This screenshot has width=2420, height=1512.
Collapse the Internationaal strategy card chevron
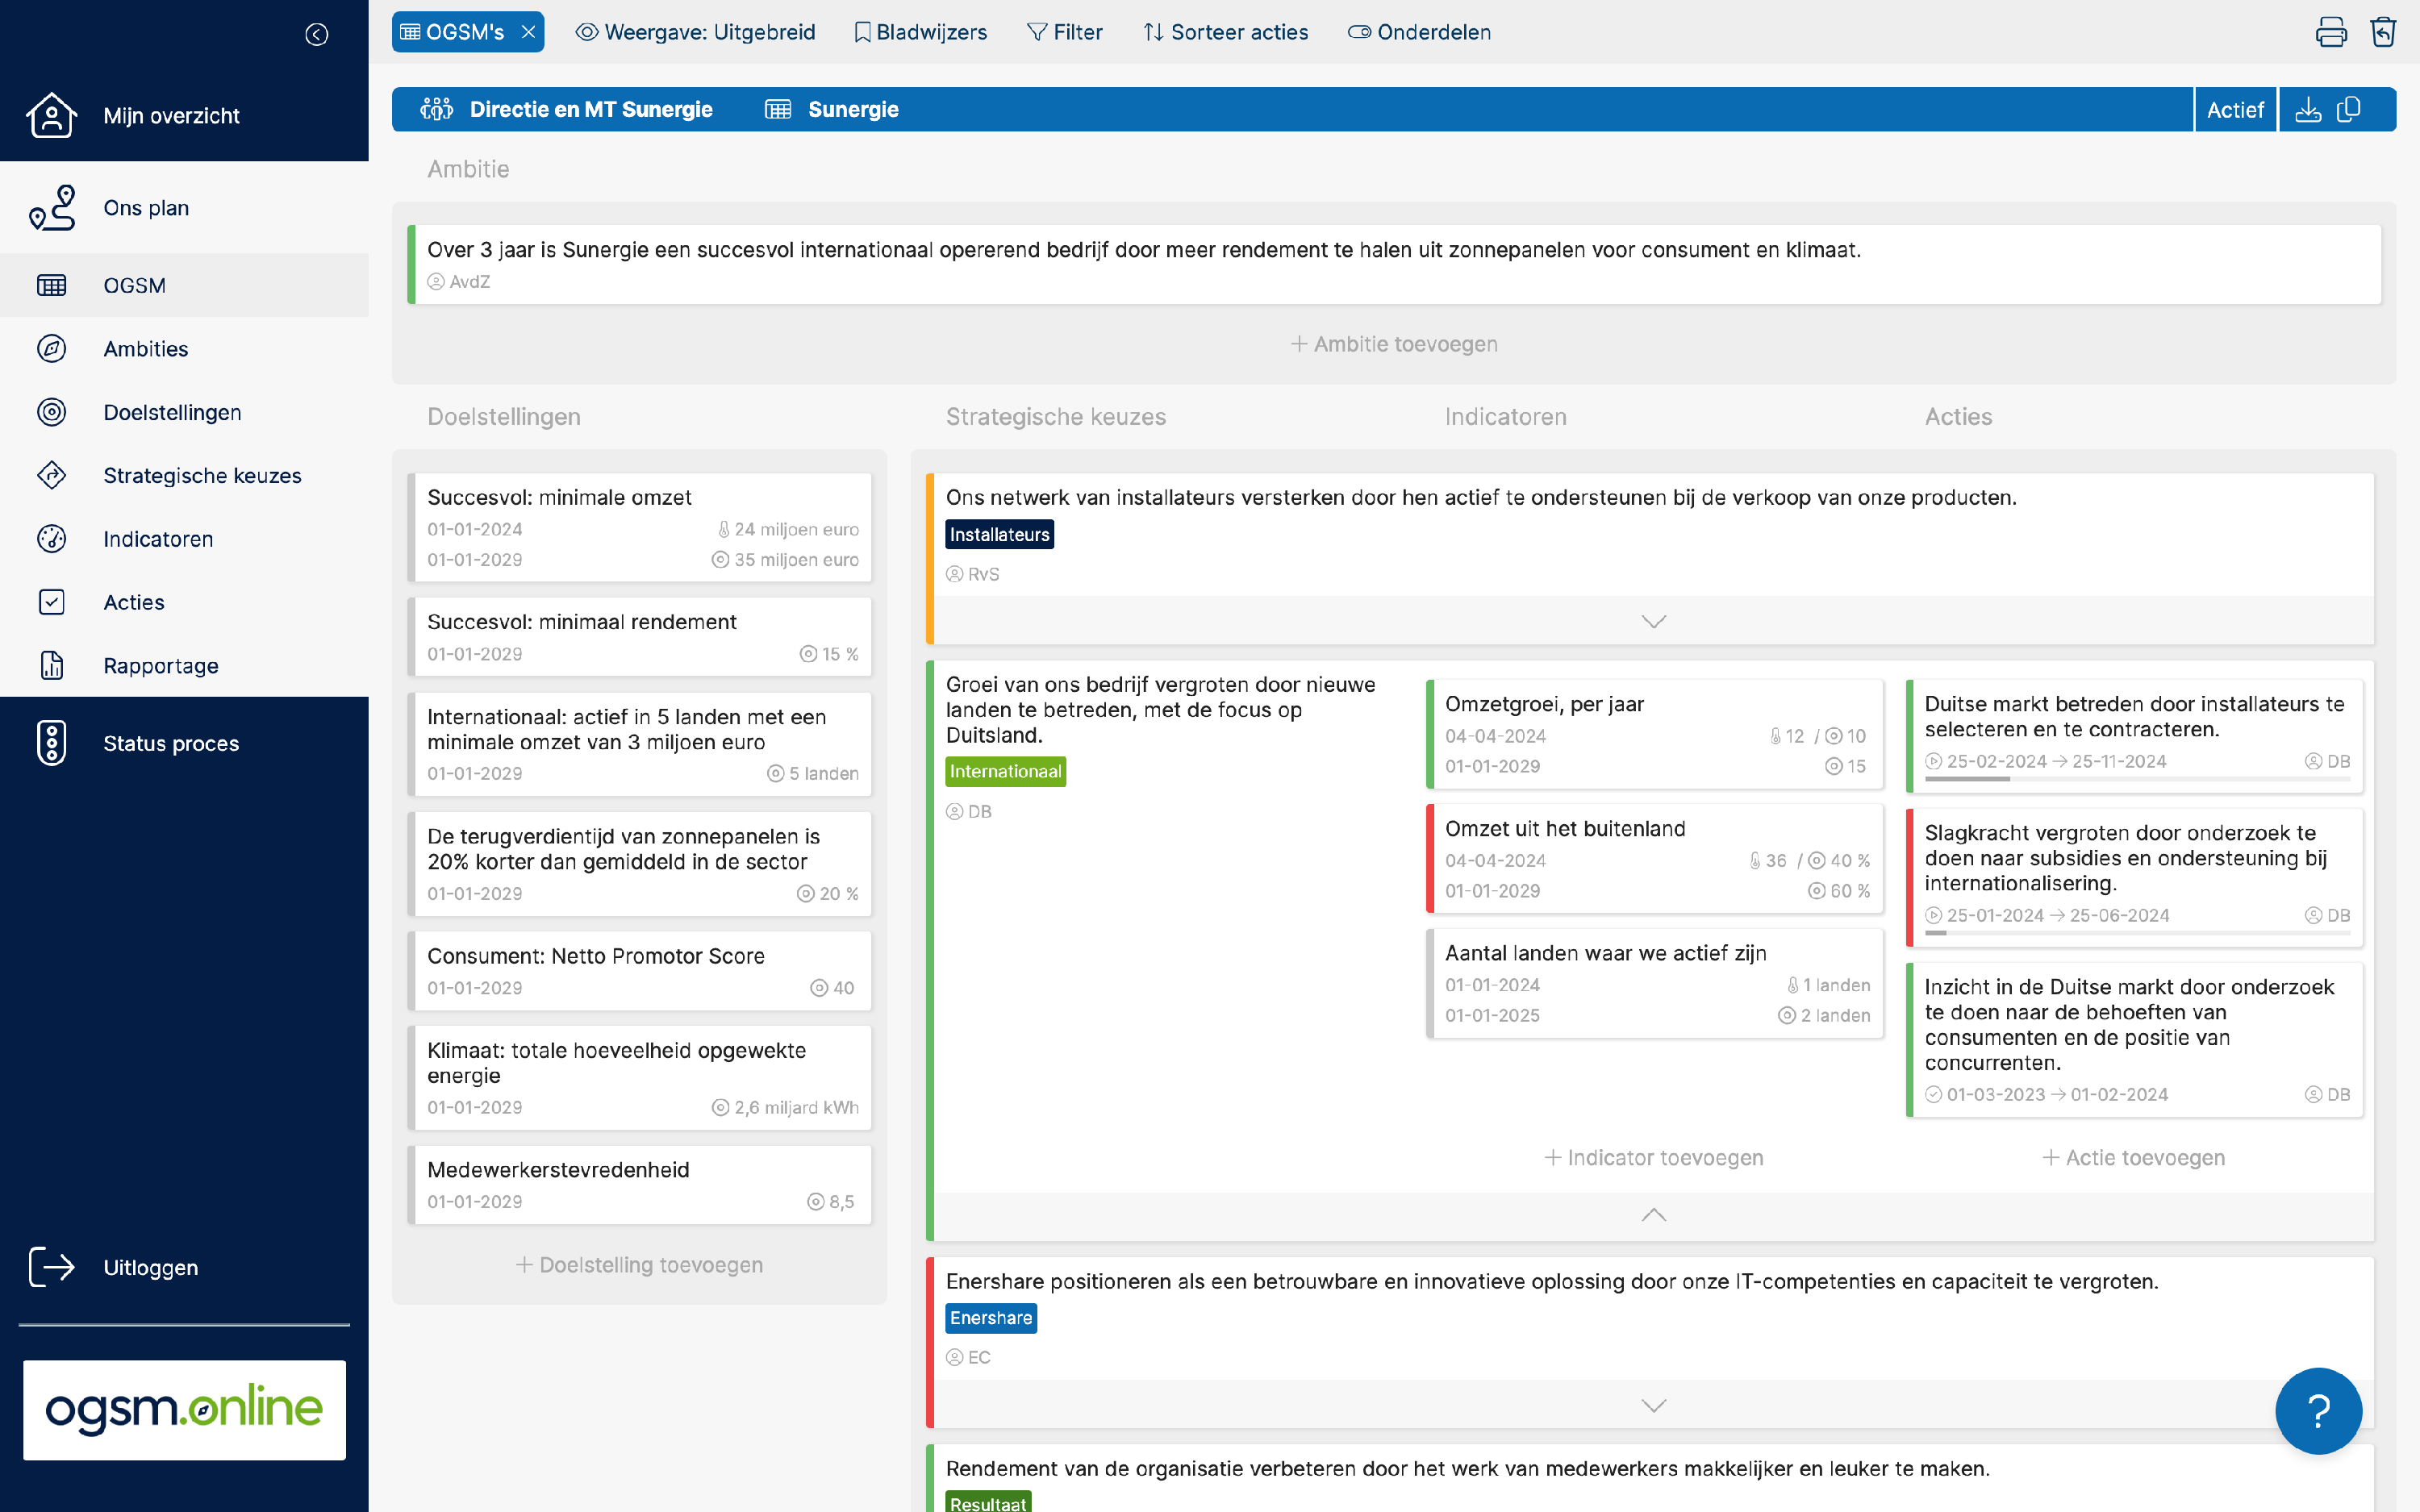[x=1653, y=1215]
